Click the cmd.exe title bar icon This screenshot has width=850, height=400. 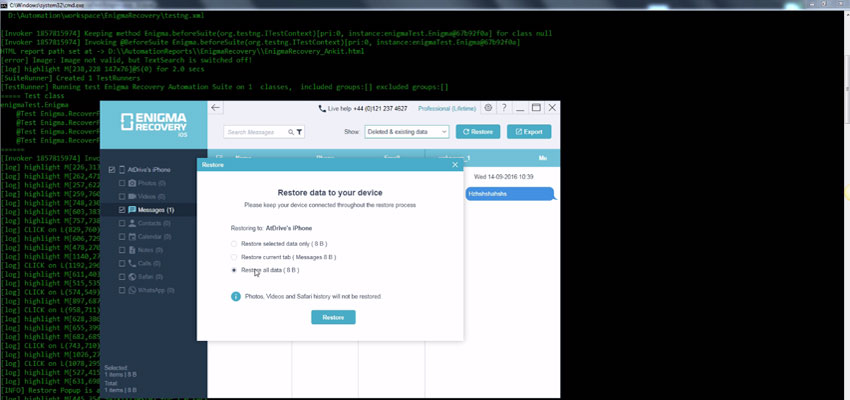tap(4, 4)
